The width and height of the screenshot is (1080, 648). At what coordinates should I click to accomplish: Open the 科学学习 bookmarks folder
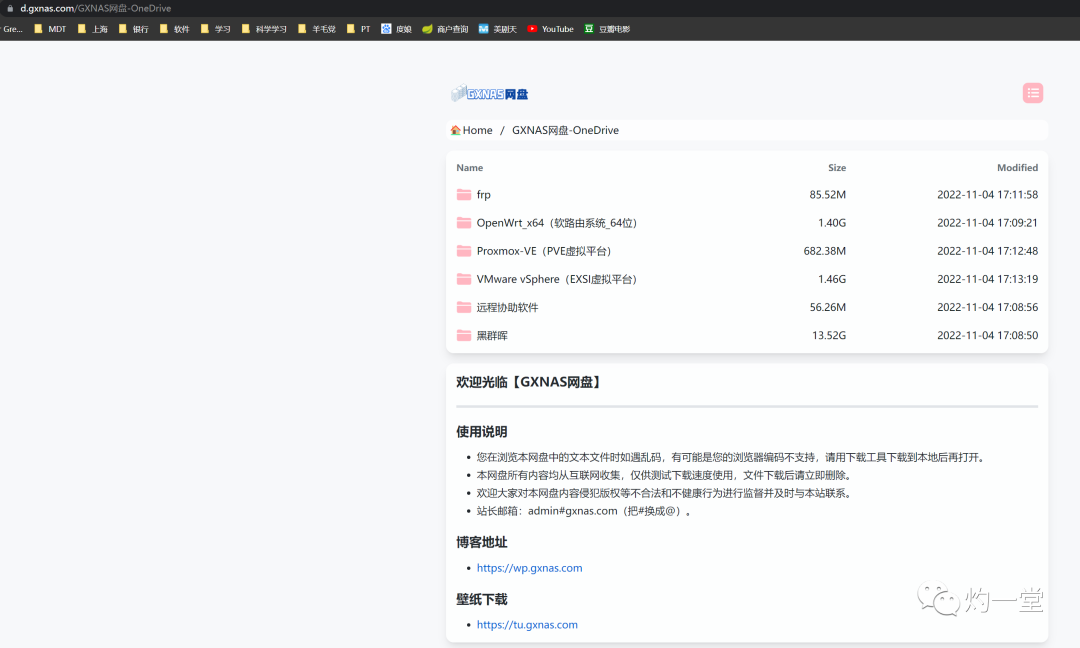coord(264,29)
